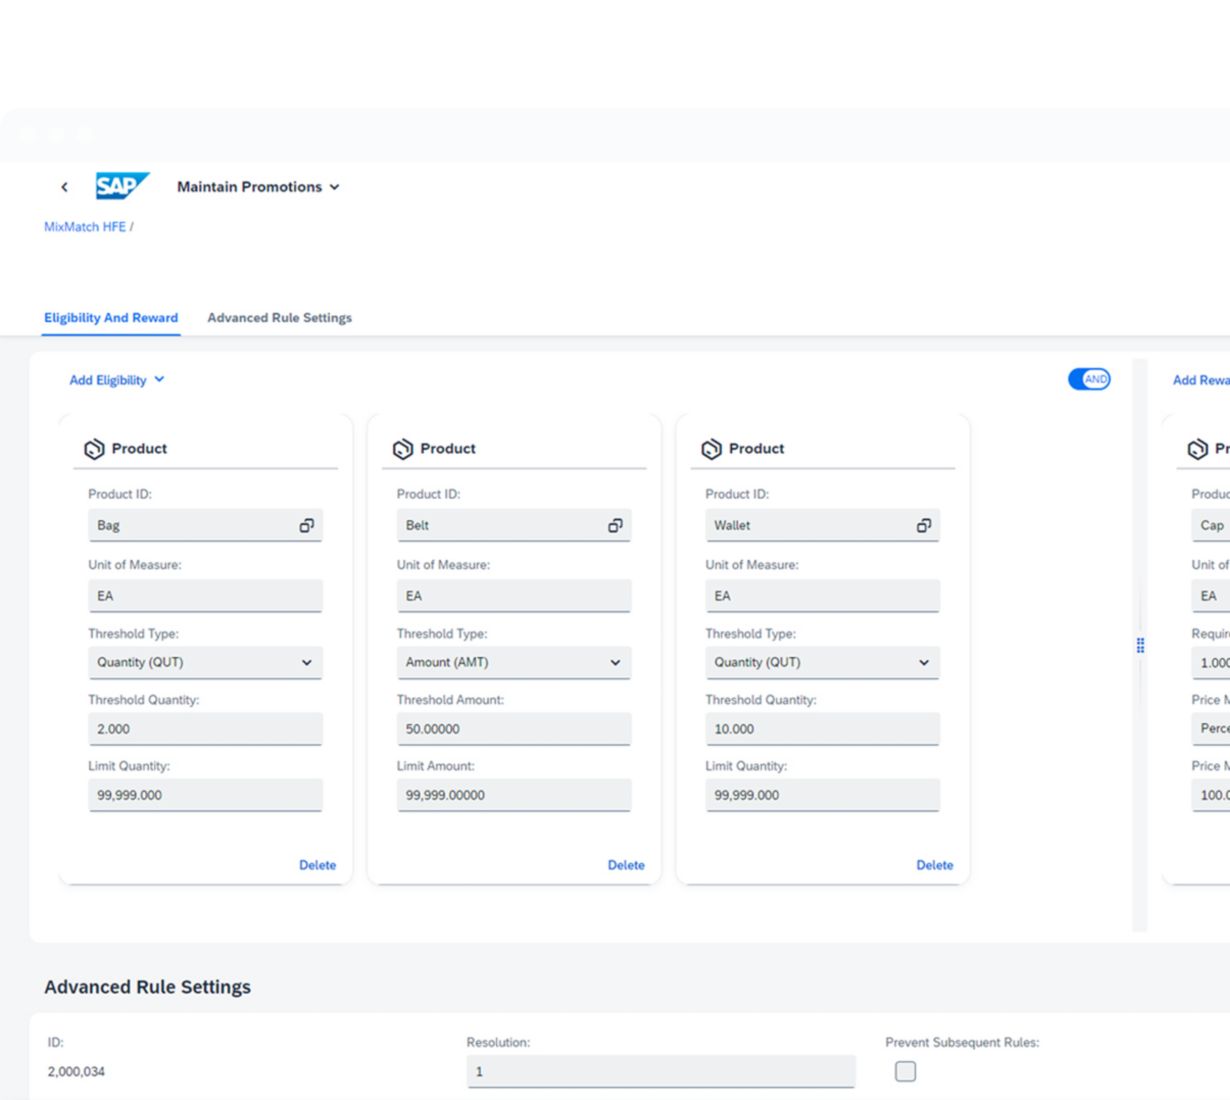Toggle the AND switch
The image size is (1230, 1100).
pos(1089,379)
